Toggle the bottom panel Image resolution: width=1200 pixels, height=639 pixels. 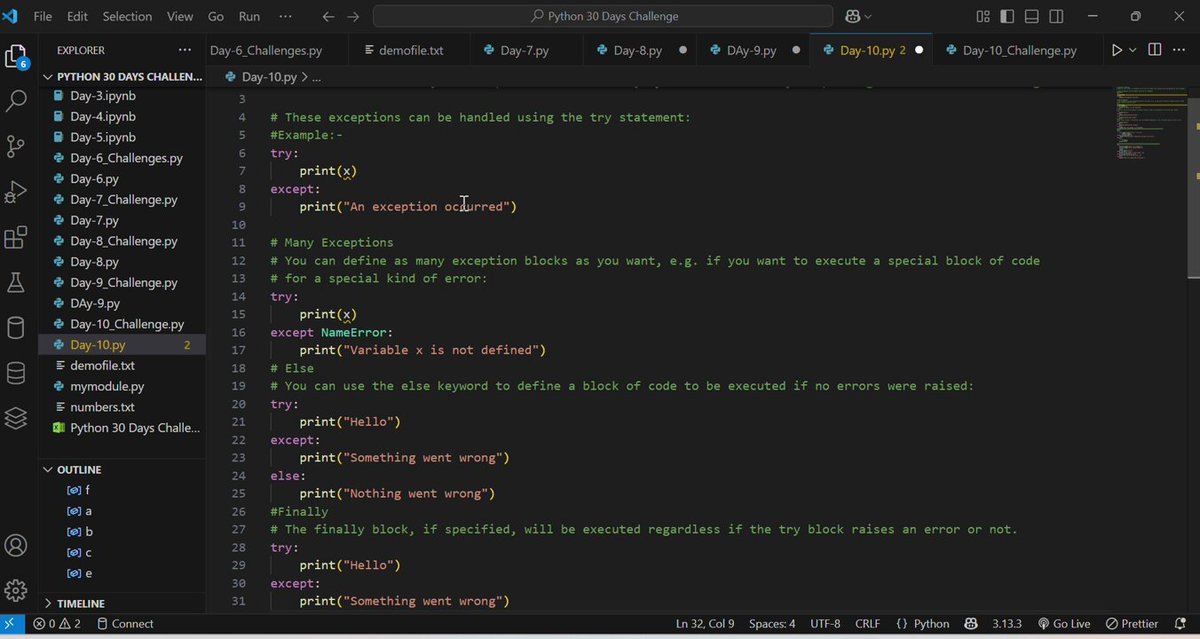(1032, 17)
